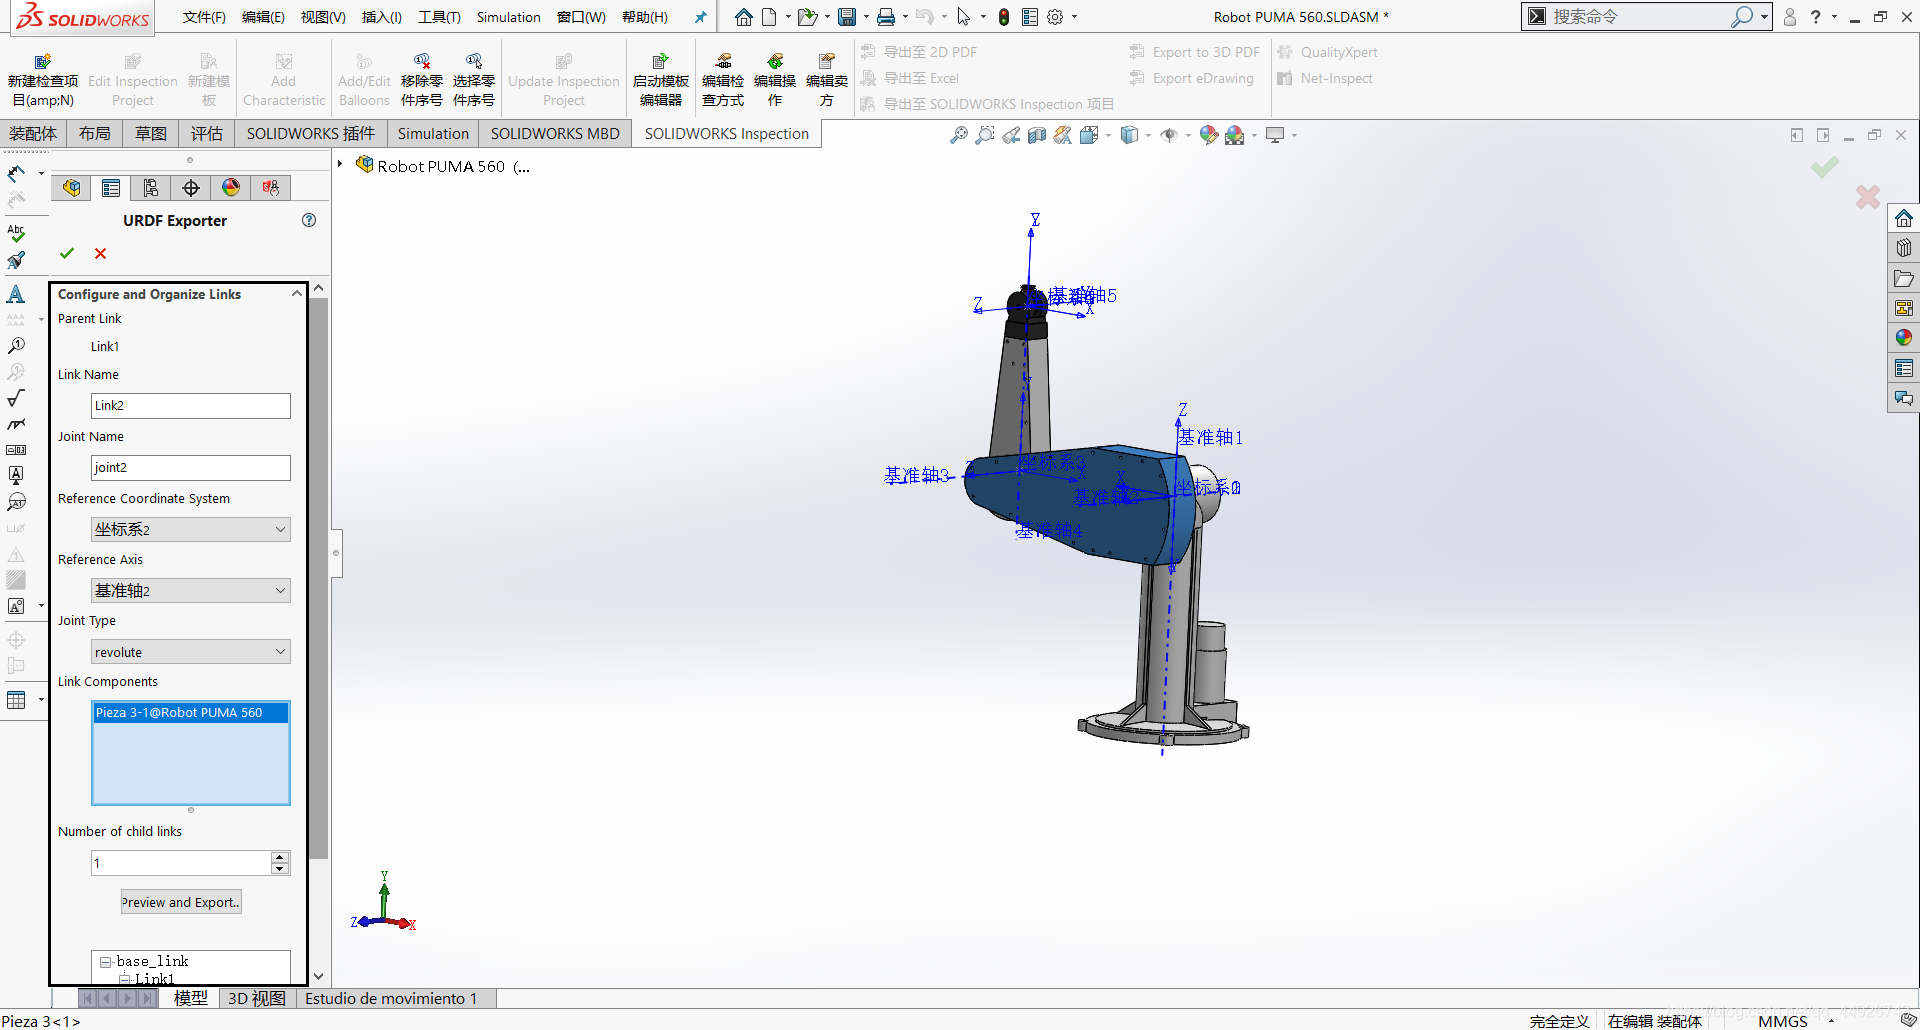Click 新建检查项目 new inspection project

tap(43, 80)
